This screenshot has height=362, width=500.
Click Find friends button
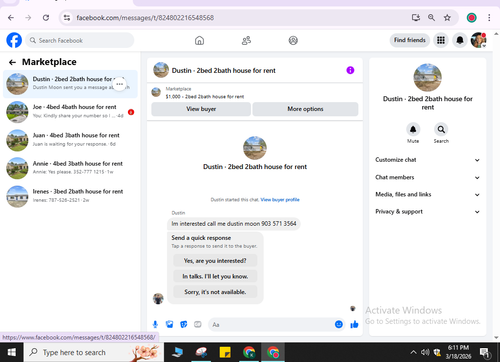tap(410, 40)
